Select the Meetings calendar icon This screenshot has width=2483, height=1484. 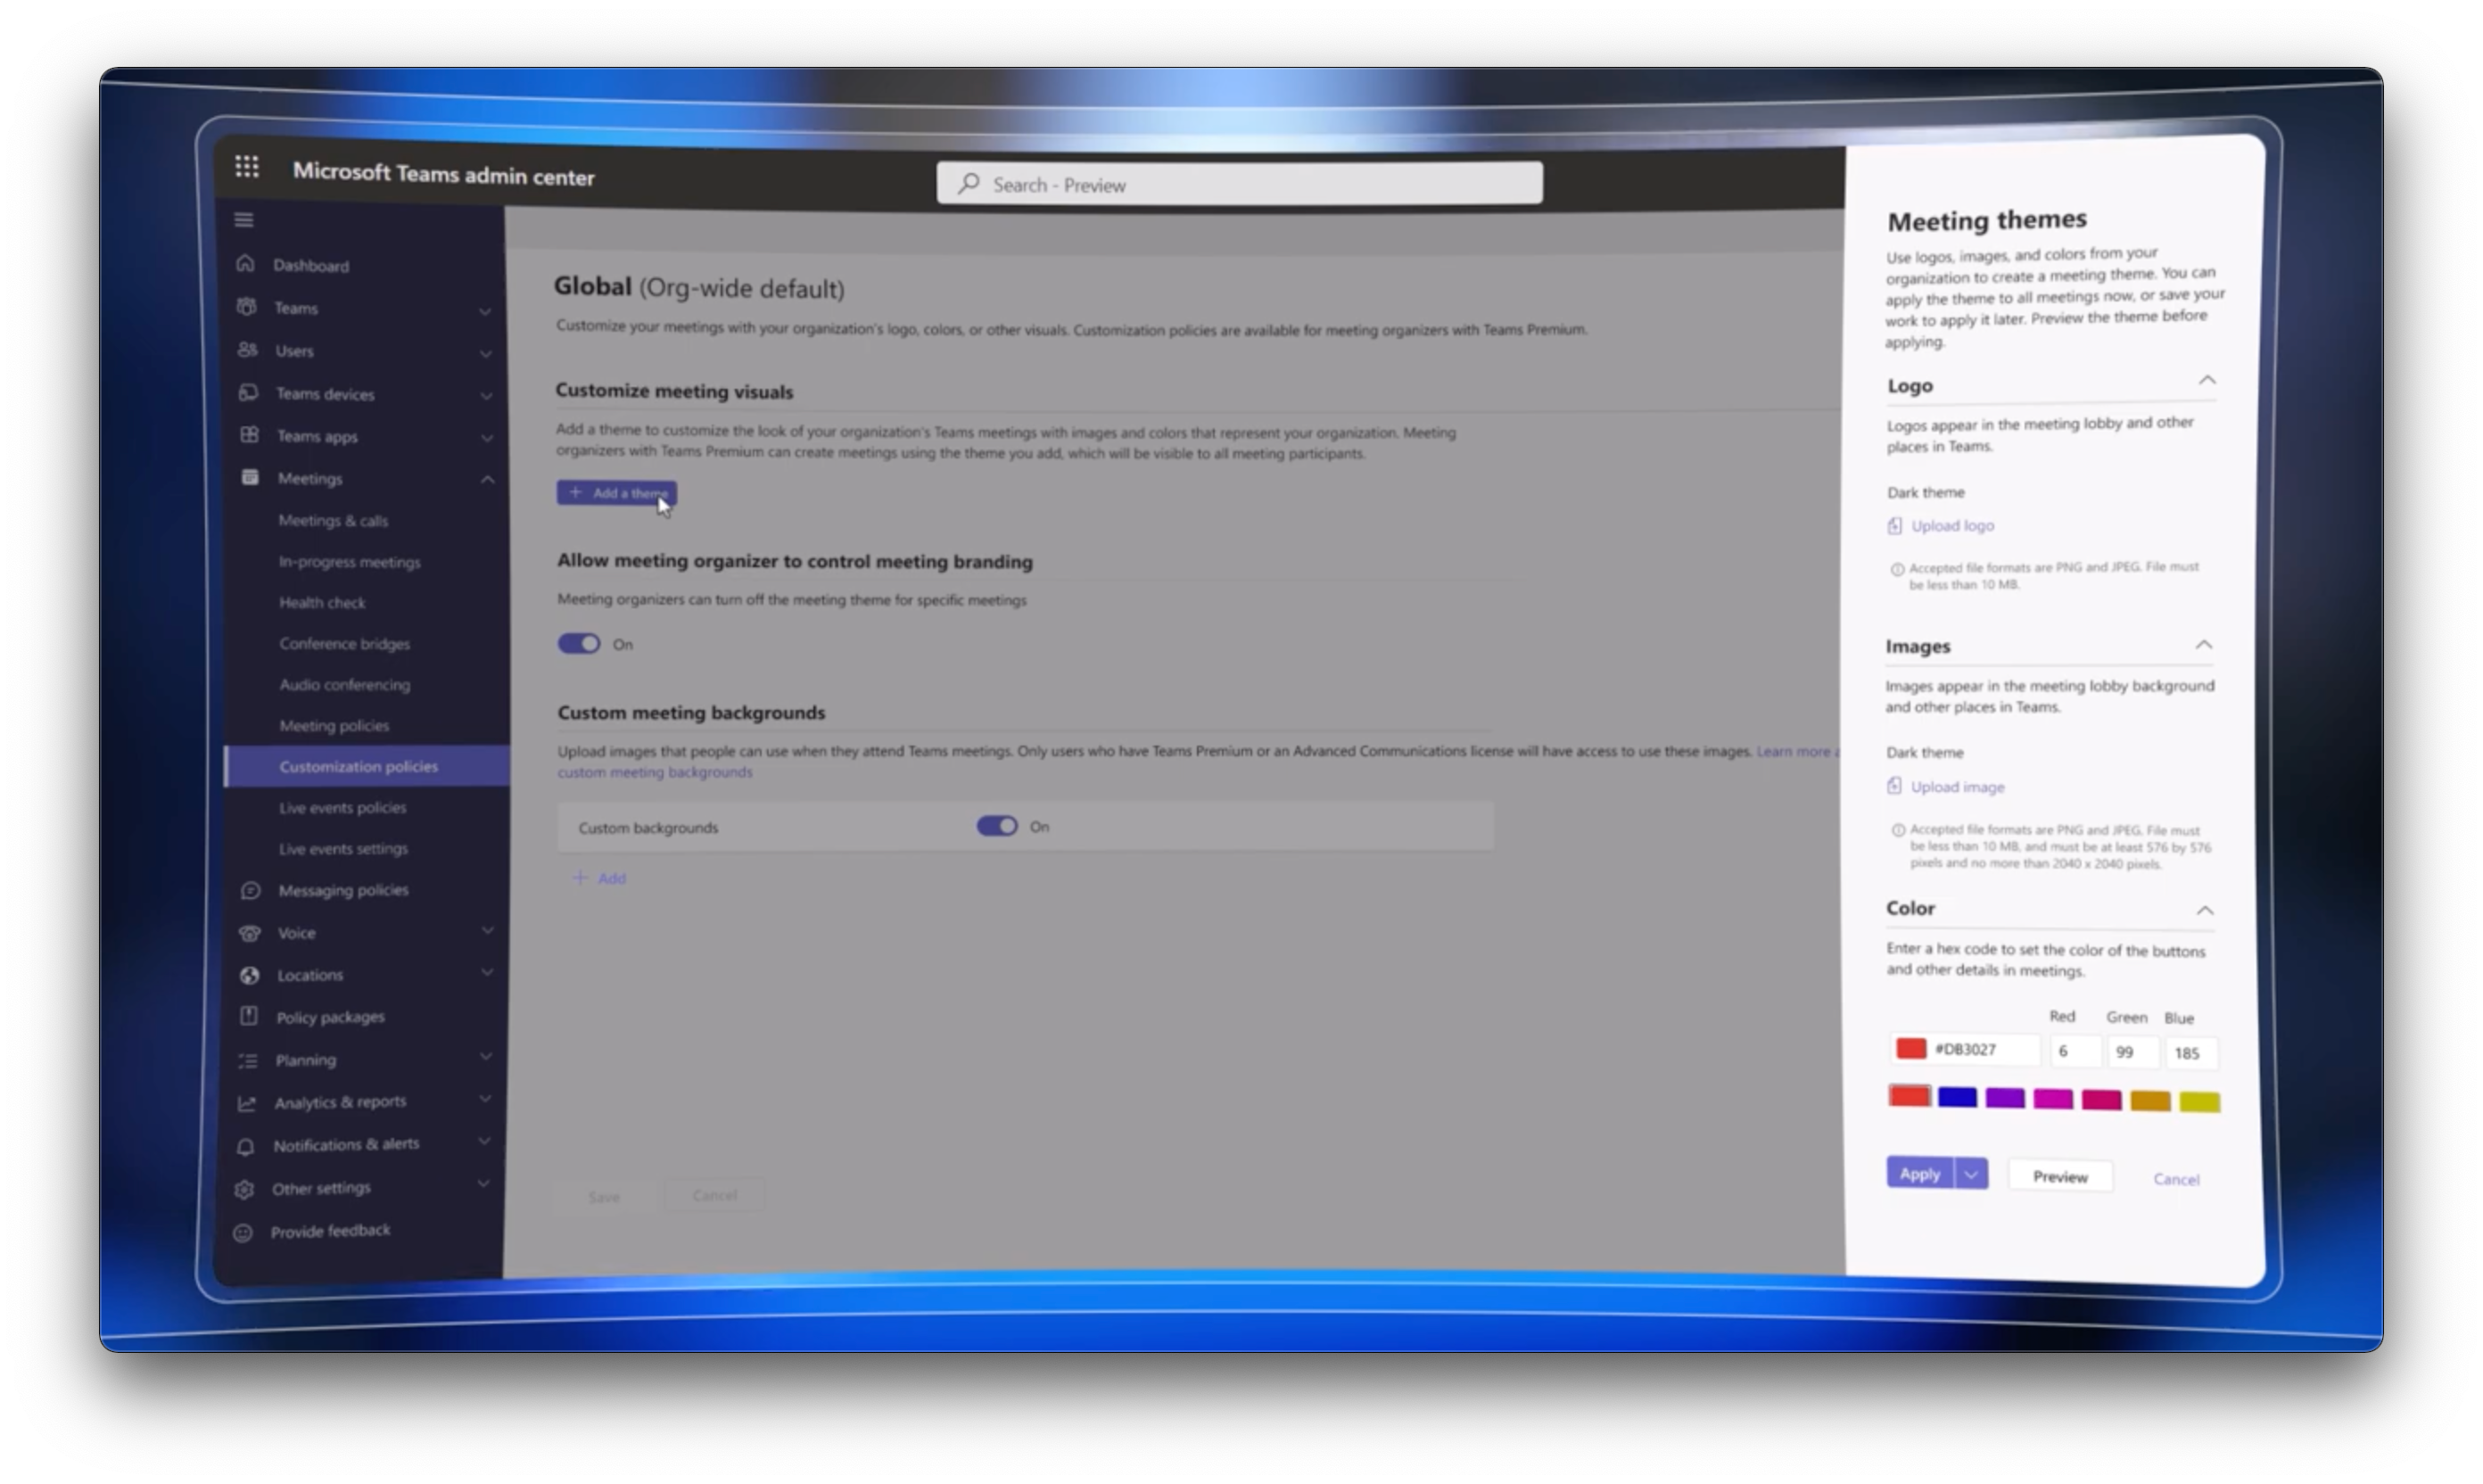(x=249, y=477)
